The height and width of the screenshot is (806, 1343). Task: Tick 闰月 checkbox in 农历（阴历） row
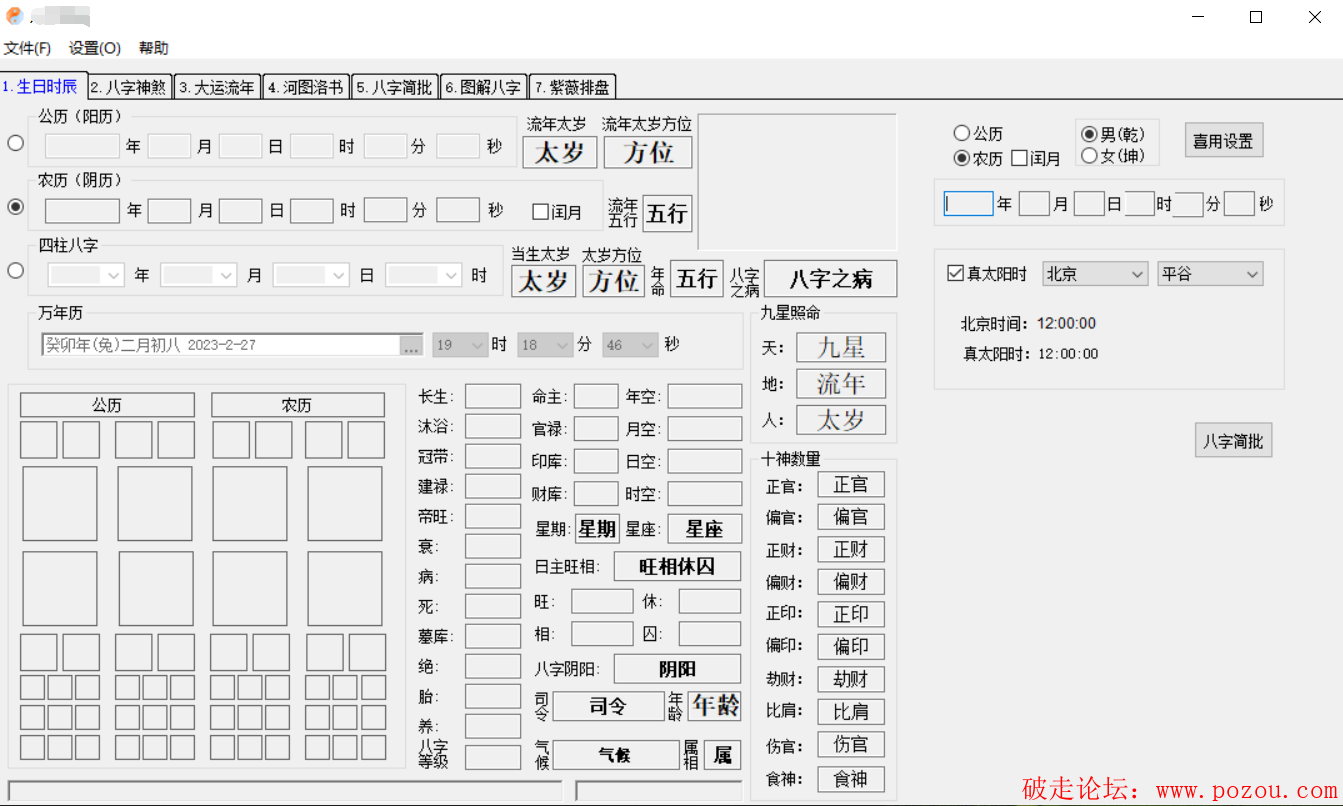click(557, 212)
